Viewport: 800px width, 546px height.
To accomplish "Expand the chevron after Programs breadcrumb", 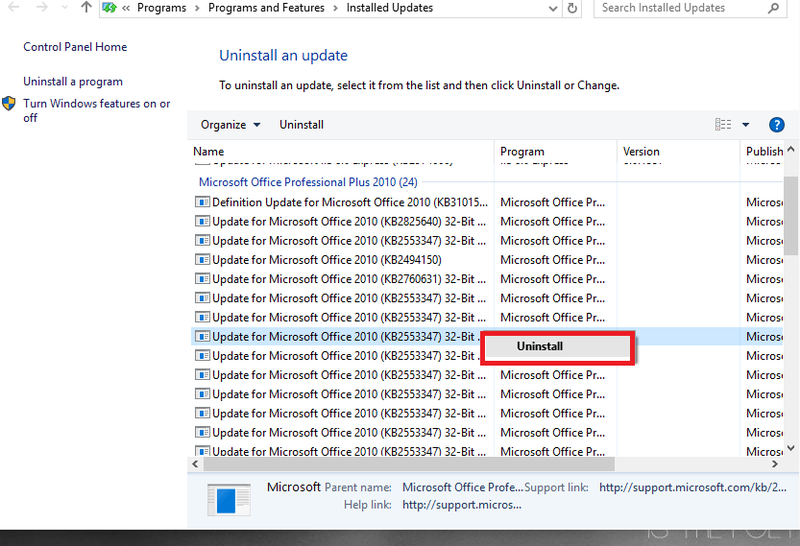I will pyautogui.click(x=197, y=8).
